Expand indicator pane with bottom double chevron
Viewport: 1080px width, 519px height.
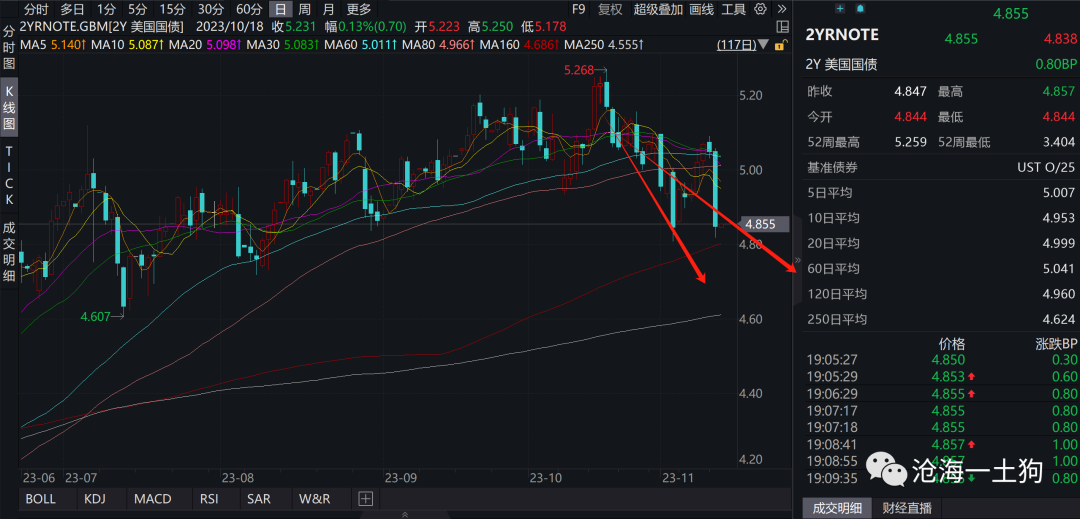404,514
